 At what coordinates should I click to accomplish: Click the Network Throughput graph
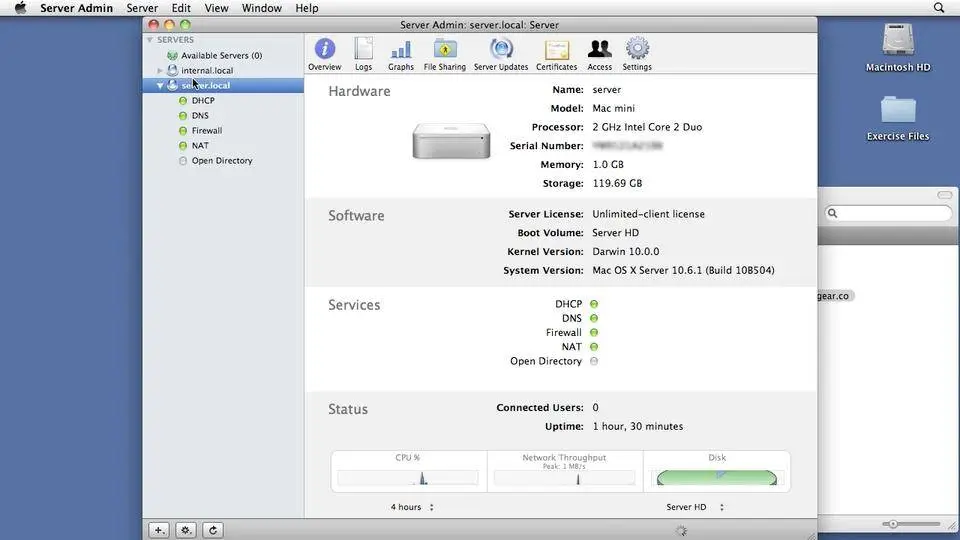tap(564, 478)
